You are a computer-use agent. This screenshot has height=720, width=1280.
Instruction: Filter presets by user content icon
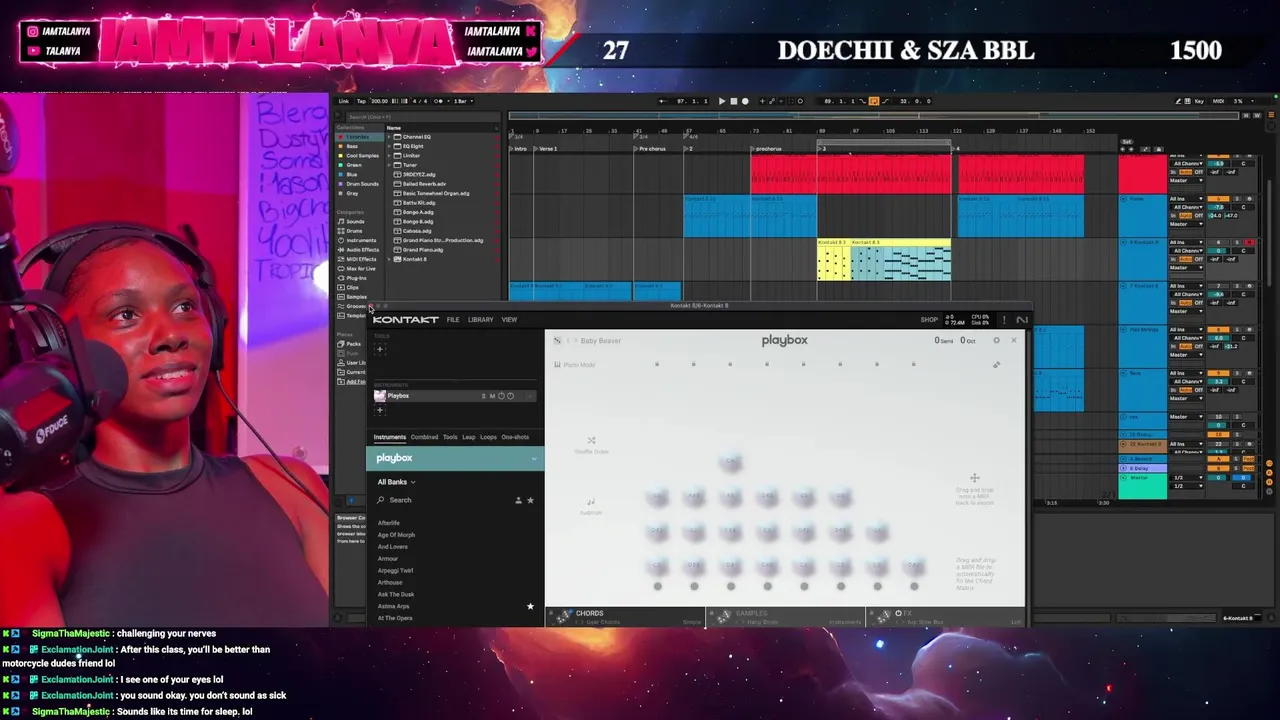(518, 500)
